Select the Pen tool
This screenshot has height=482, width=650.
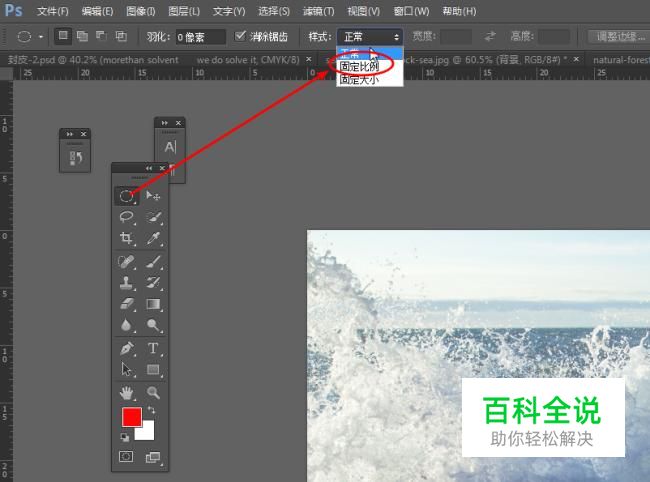(x=126, y=348)
